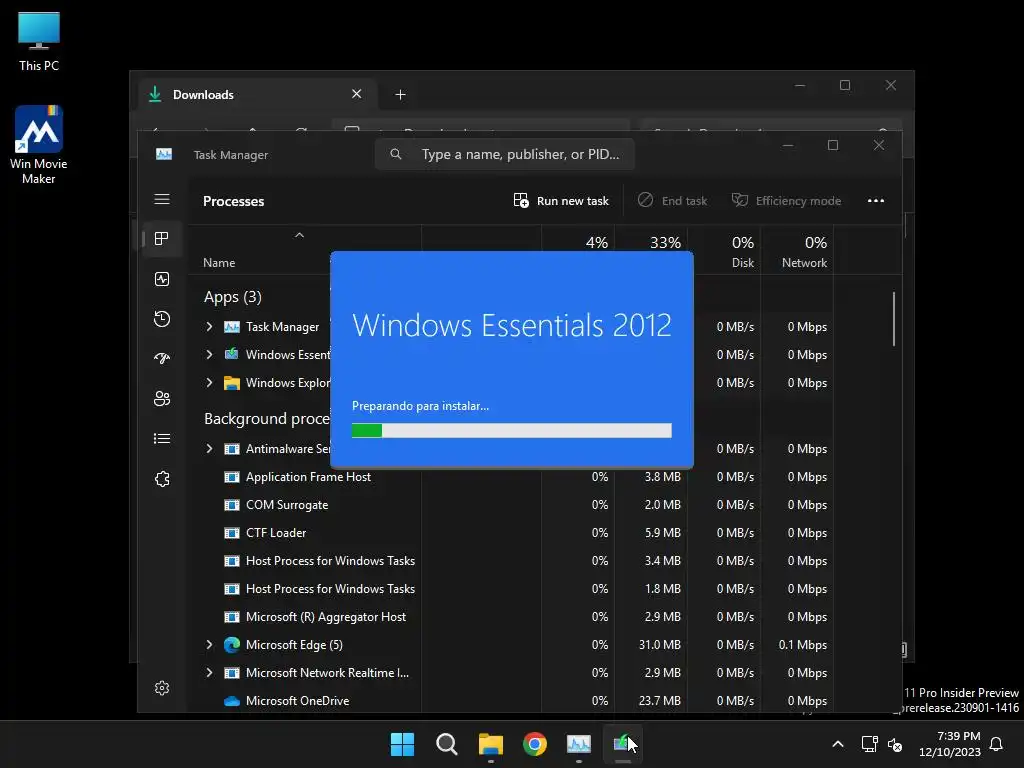Open Win Movie Maker desktop shortcut
The image size is (1024, 768).
(x=39, y=145)
